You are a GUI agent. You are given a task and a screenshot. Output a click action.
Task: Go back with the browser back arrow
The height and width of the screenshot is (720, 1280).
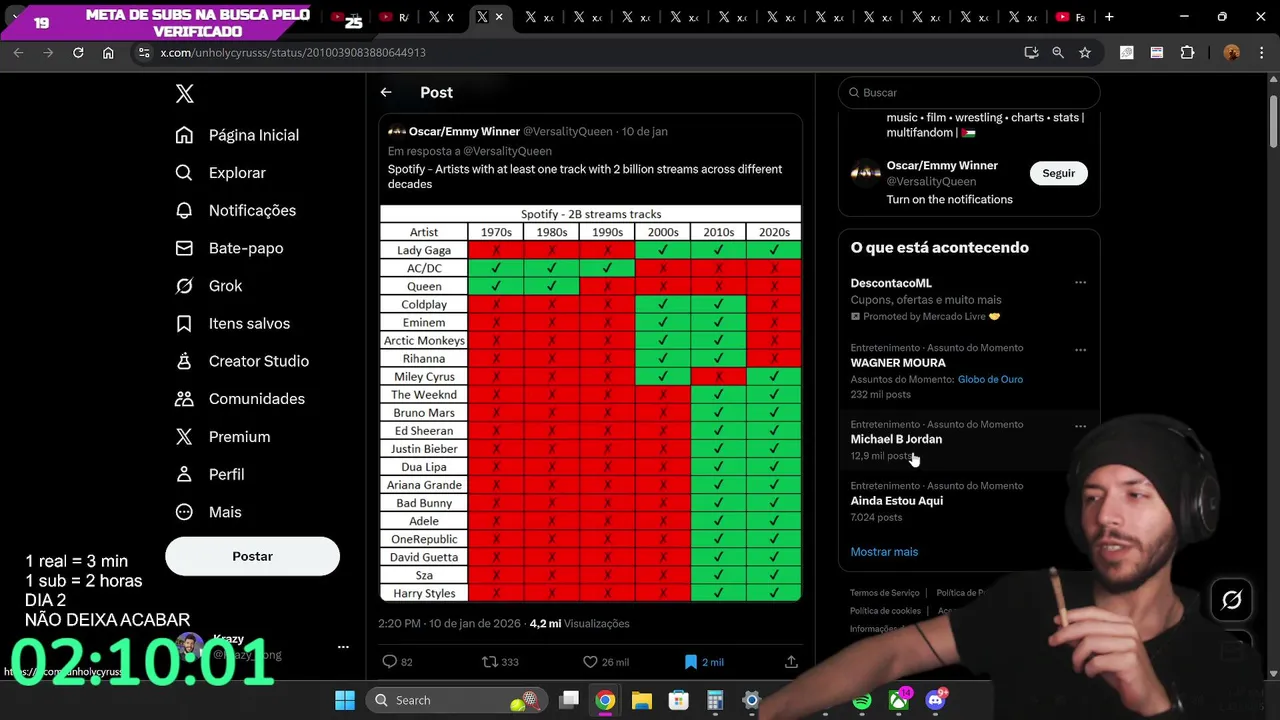(18, 53)
